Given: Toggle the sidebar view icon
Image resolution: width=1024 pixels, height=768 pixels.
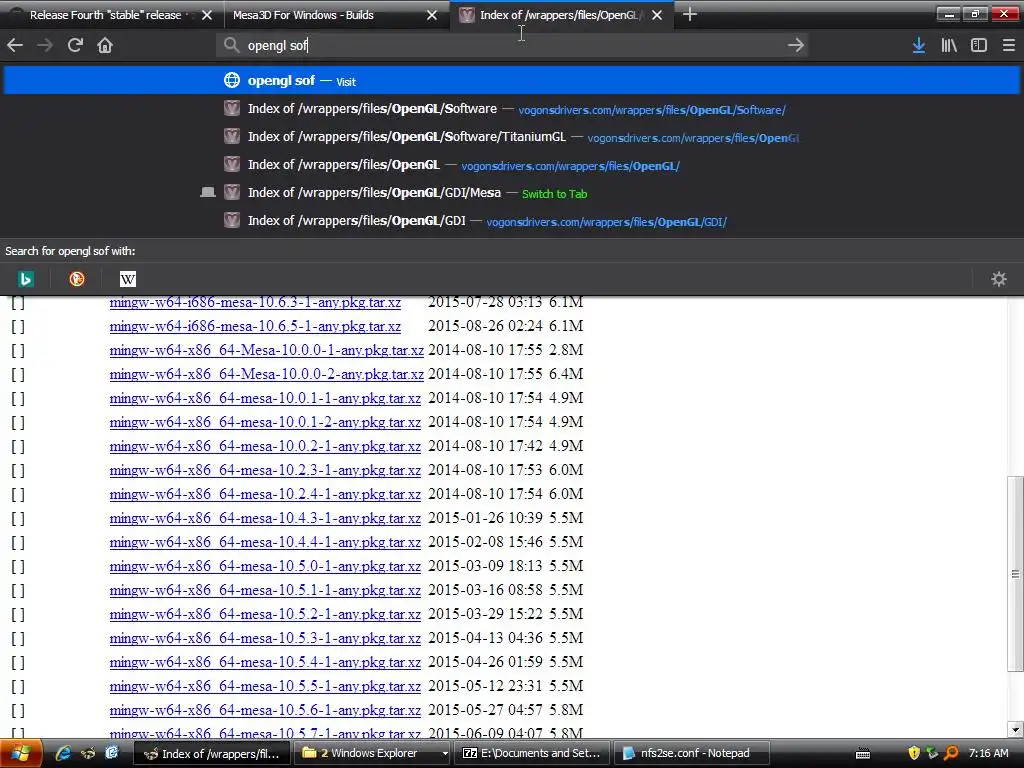Looking at the screenshot, I should [978, 45].
